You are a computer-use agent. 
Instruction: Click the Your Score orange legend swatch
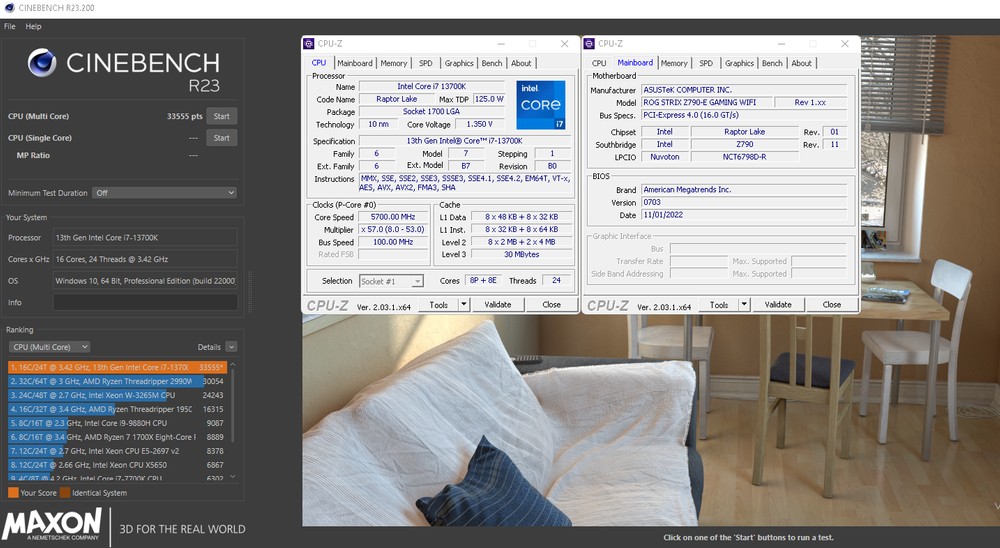point(13,492)
